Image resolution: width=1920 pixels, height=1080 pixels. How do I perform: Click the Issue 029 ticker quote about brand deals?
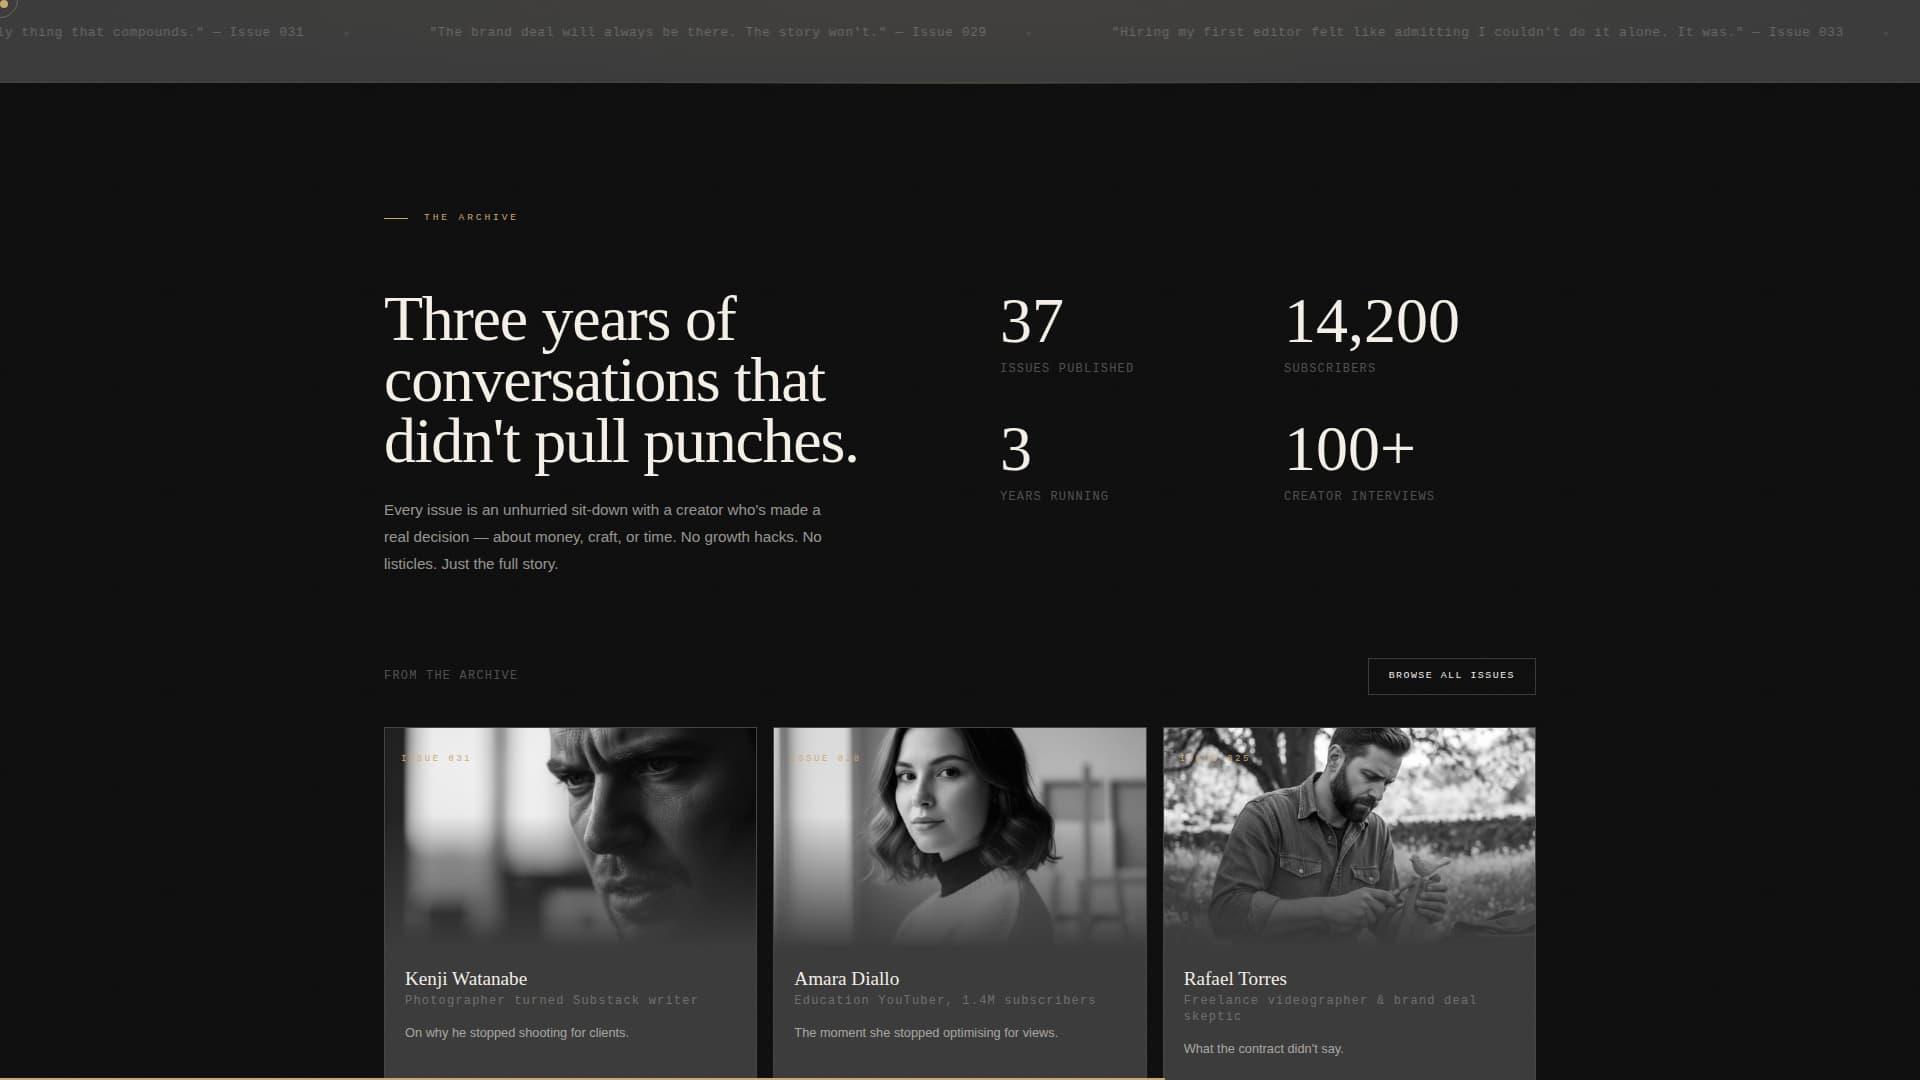[x=708, y=32]
